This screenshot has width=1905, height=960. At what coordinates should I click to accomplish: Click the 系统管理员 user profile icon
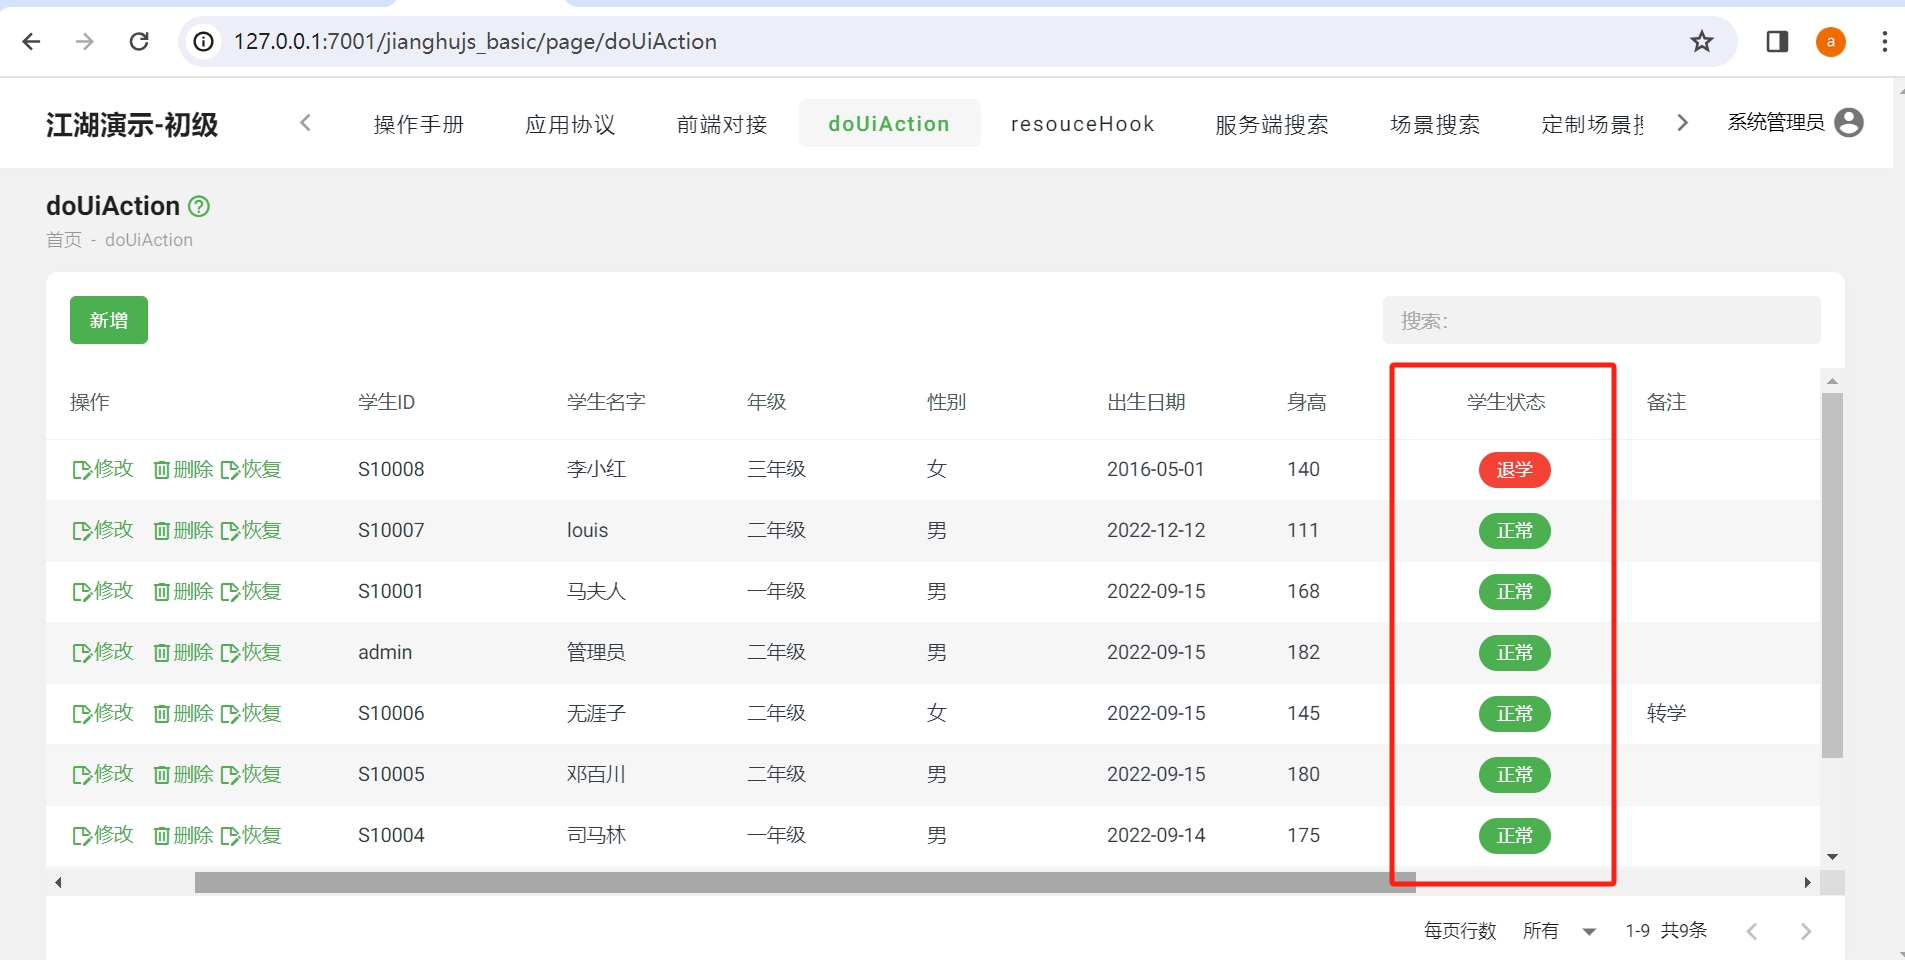[1851, 122]
